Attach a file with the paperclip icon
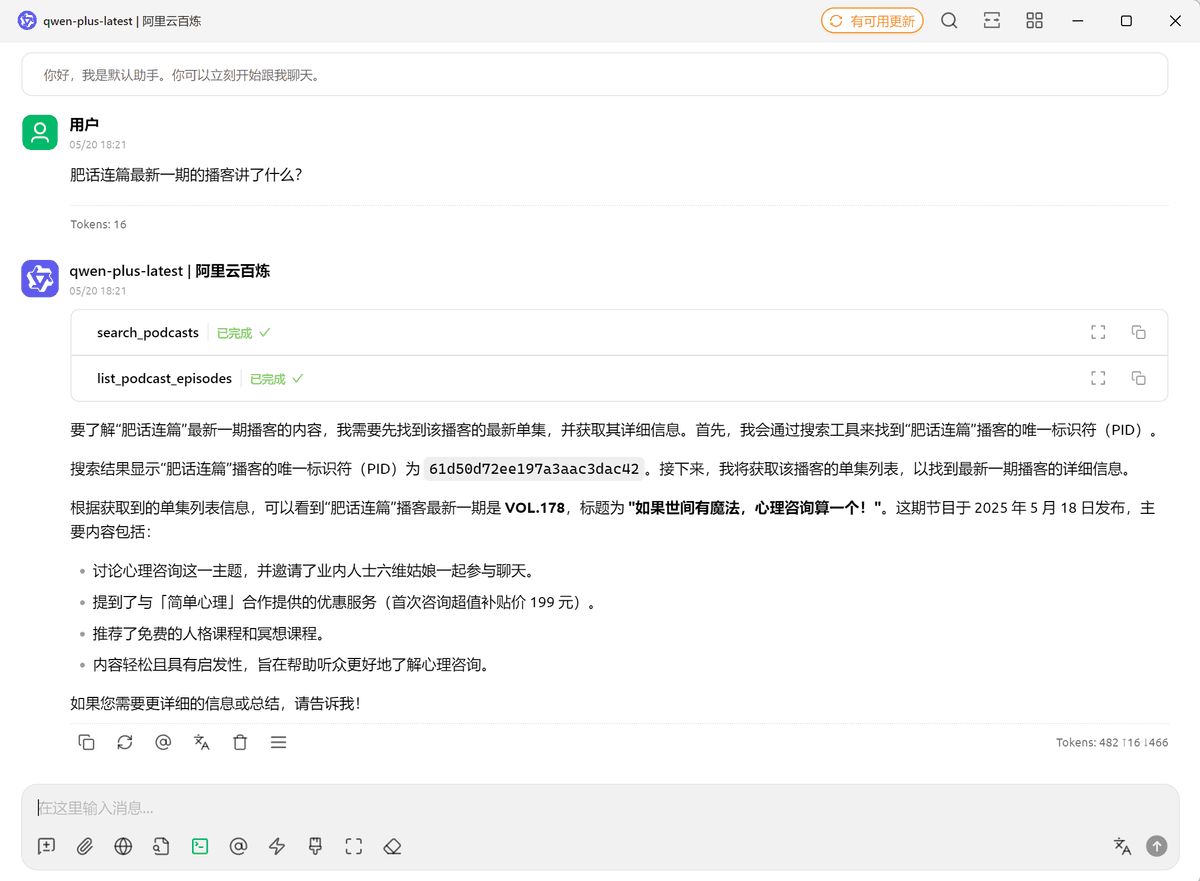Image resolution: width=1200 pixels, height=881 pixels. pos(85,846)
